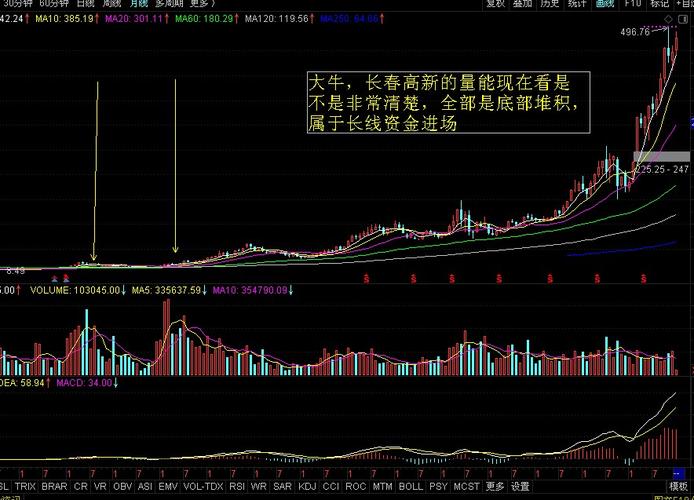Image resolution: width=694 pixels, height=500 pixels.
Task: Open F10 company info
Action: coord(633,4)
